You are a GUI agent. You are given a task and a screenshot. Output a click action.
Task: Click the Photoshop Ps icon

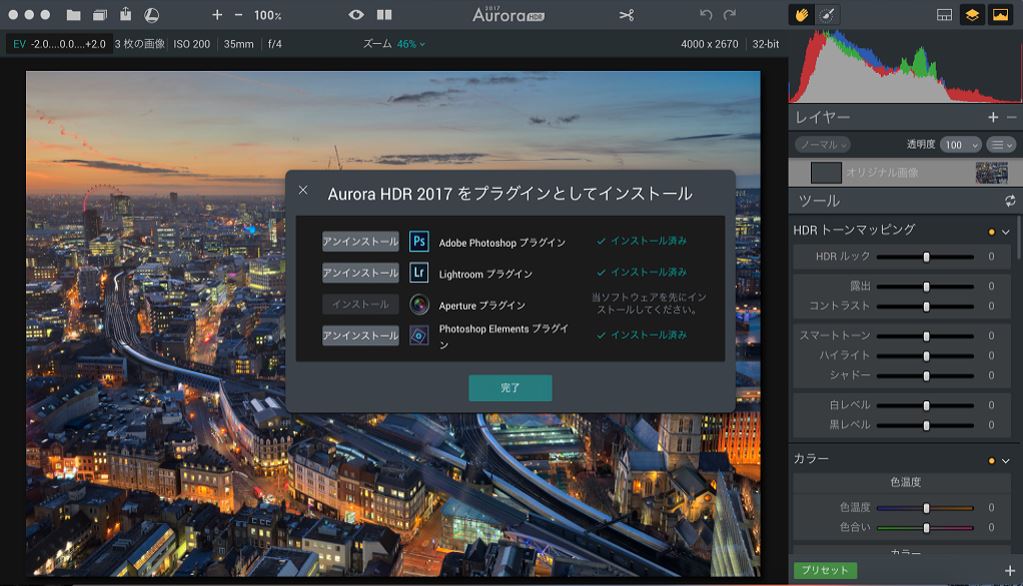click(419, 241)
